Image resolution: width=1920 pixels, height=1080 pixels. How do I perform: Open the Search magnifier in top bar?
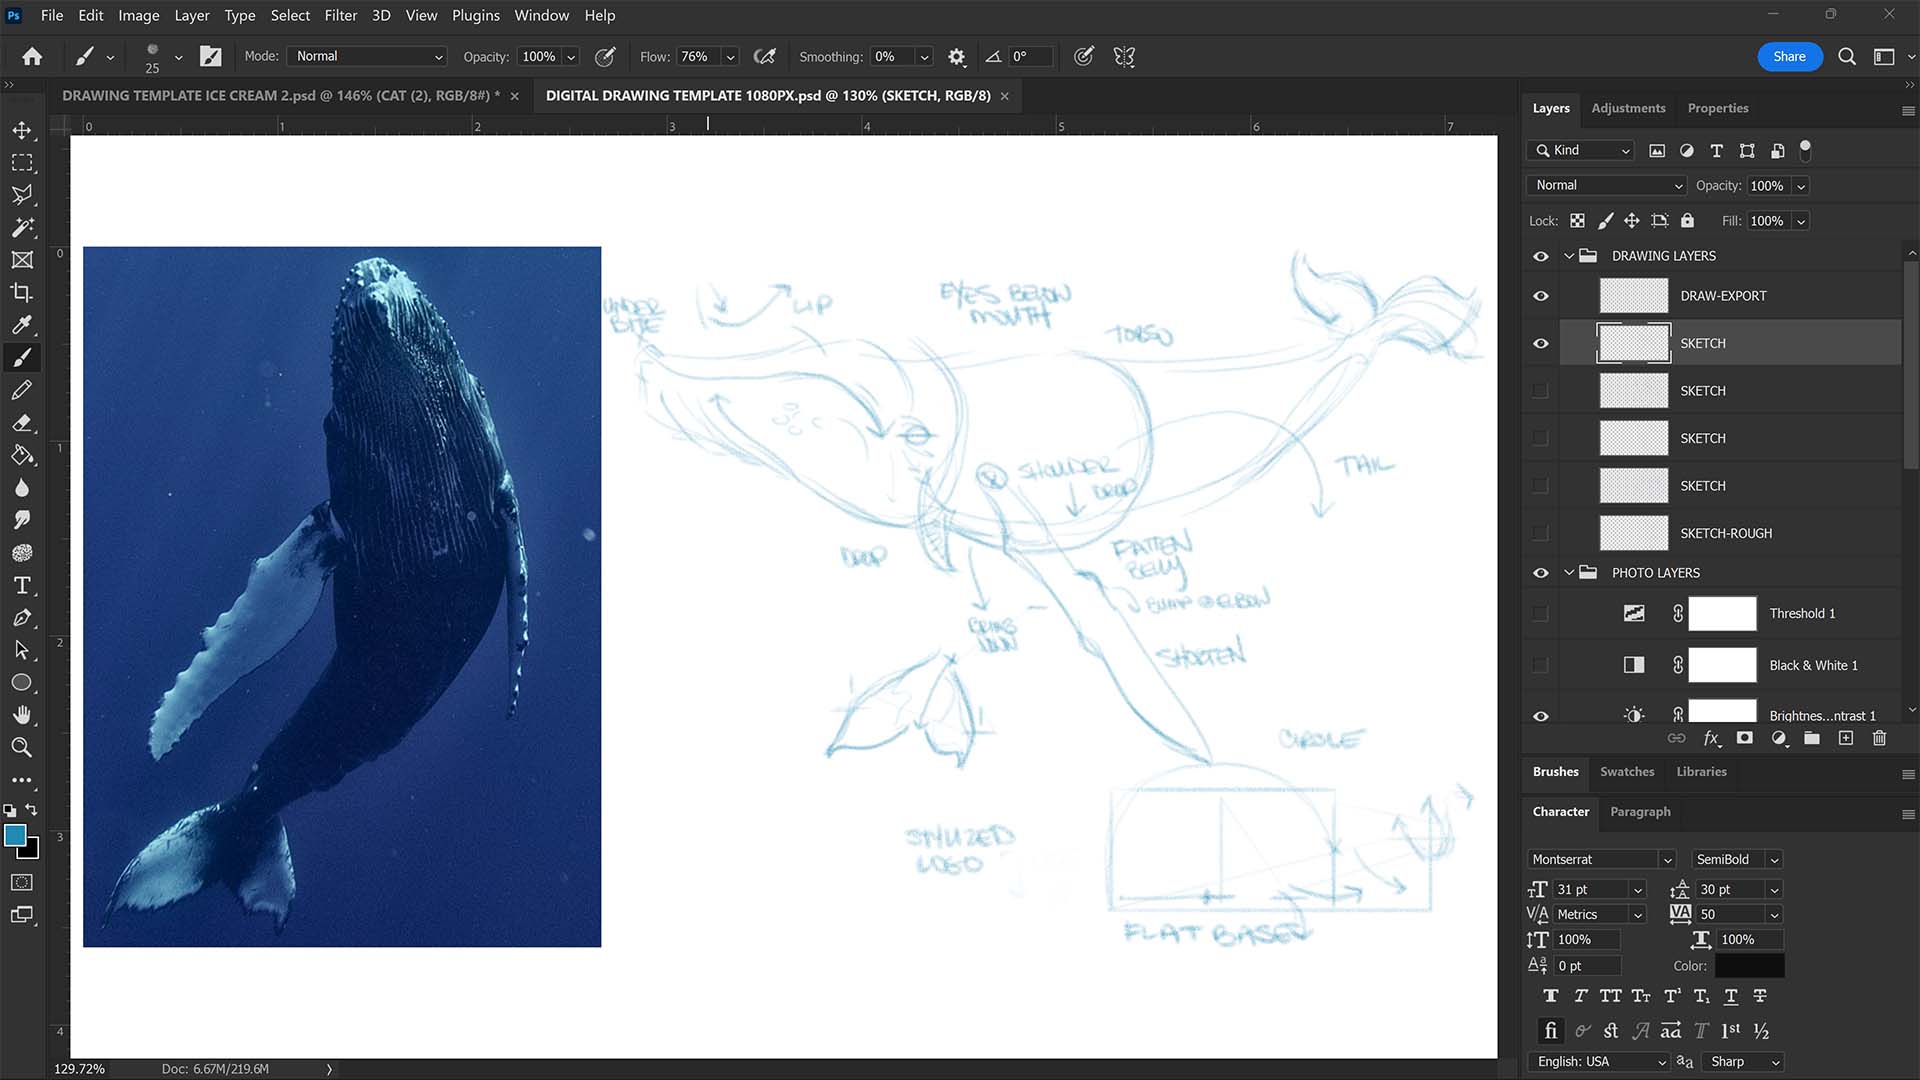tap(1847, 57)
